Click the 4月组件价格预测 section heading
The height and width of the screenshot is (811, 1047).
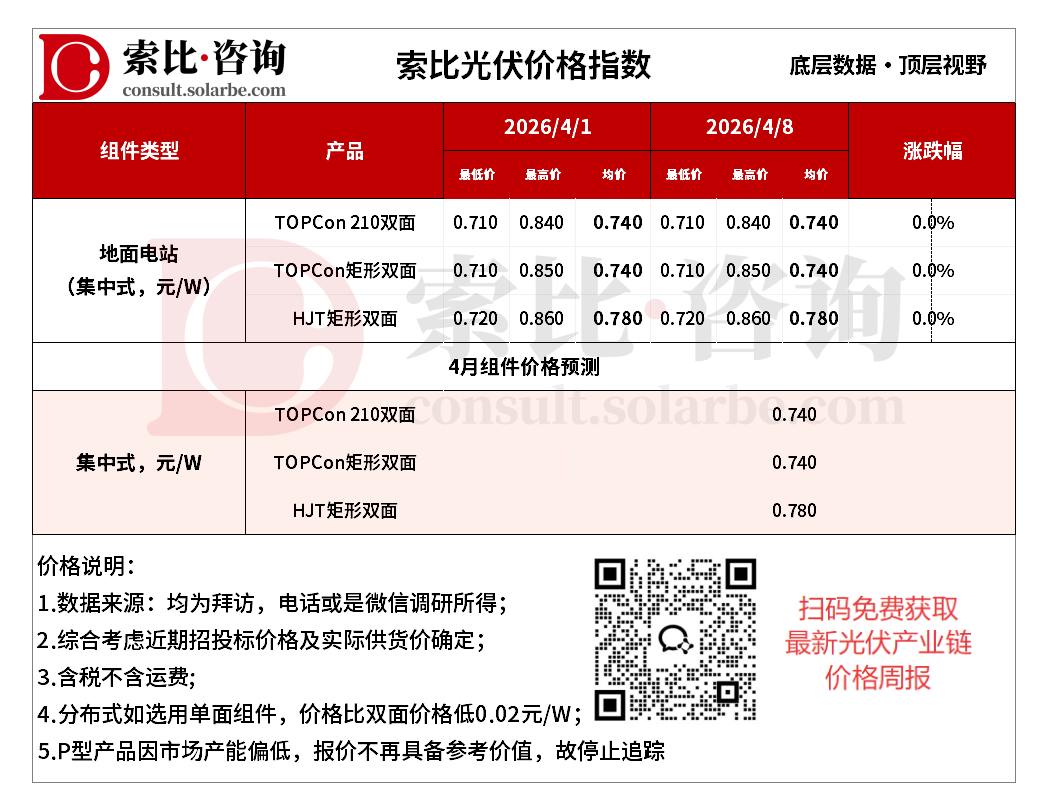[523, 367]
